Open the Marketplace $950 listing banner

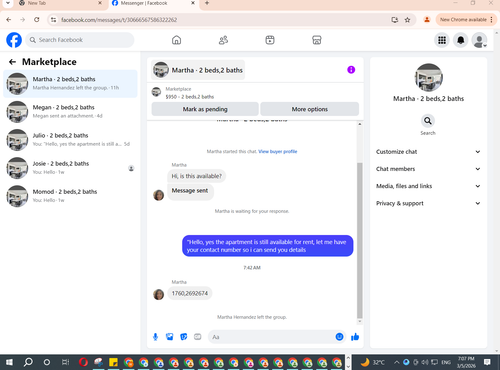pos(255,93)
